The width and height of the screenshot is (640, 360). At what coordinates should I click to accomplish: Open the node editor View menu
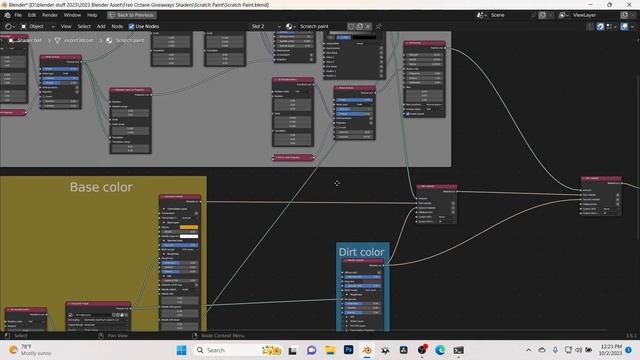point(66,27)
